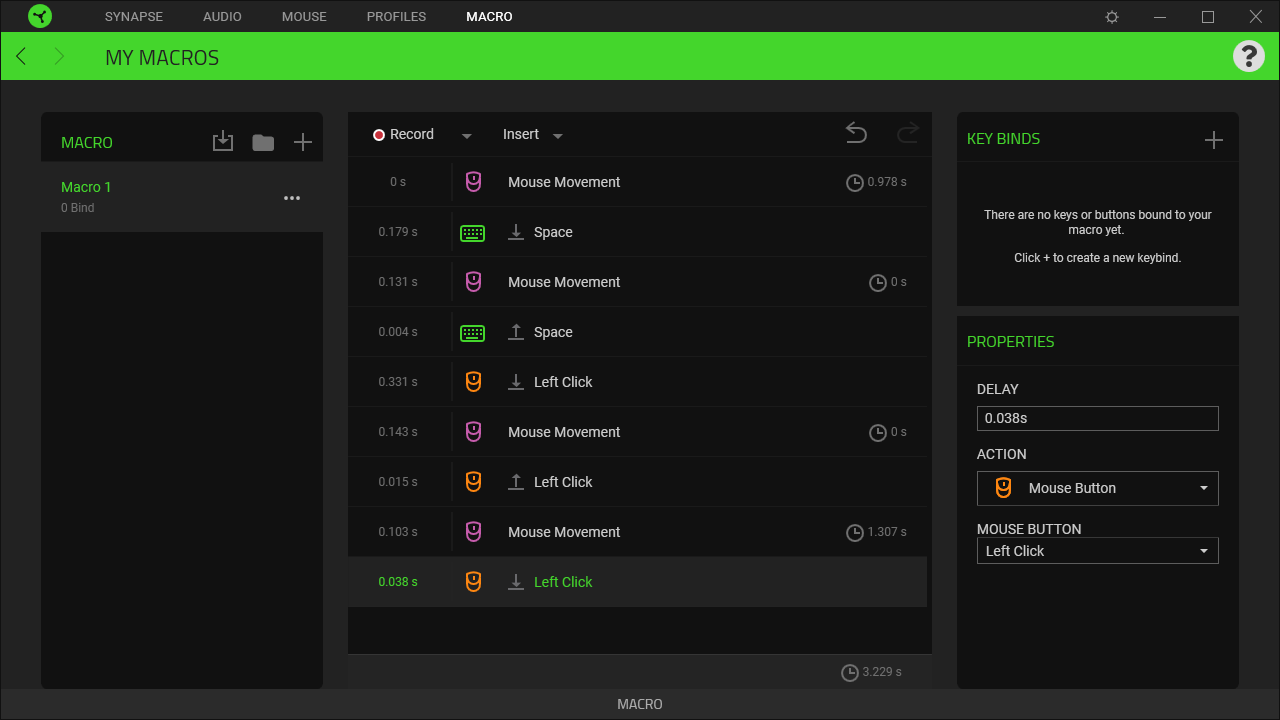This screenshot has width=1280, height=720.
Task: Click the Razer logo icon
Action: click(40, 16)
